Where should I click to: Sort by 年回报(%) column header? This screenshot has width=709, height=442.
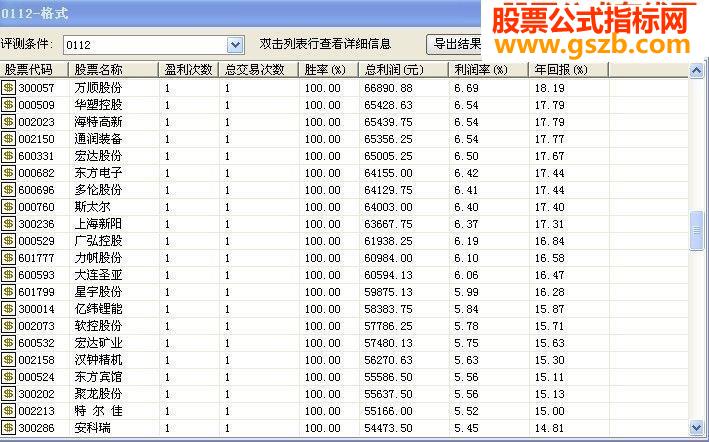pos(569,70)
